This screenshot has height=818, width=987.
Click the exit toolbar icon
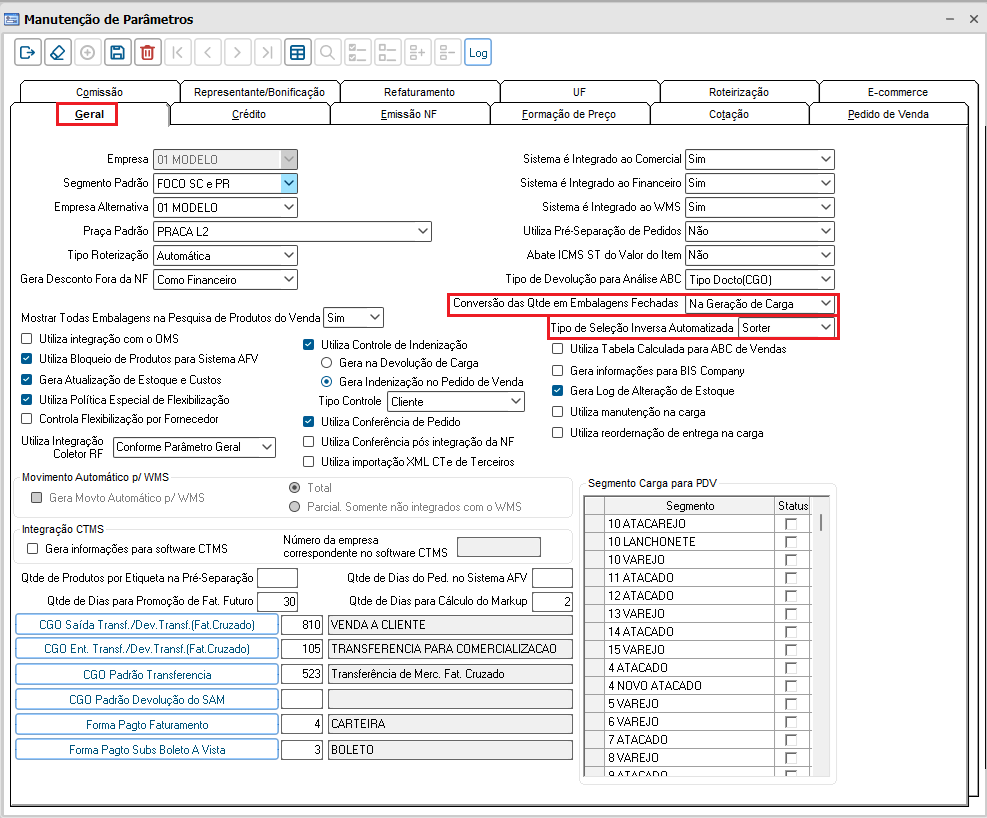28,53
